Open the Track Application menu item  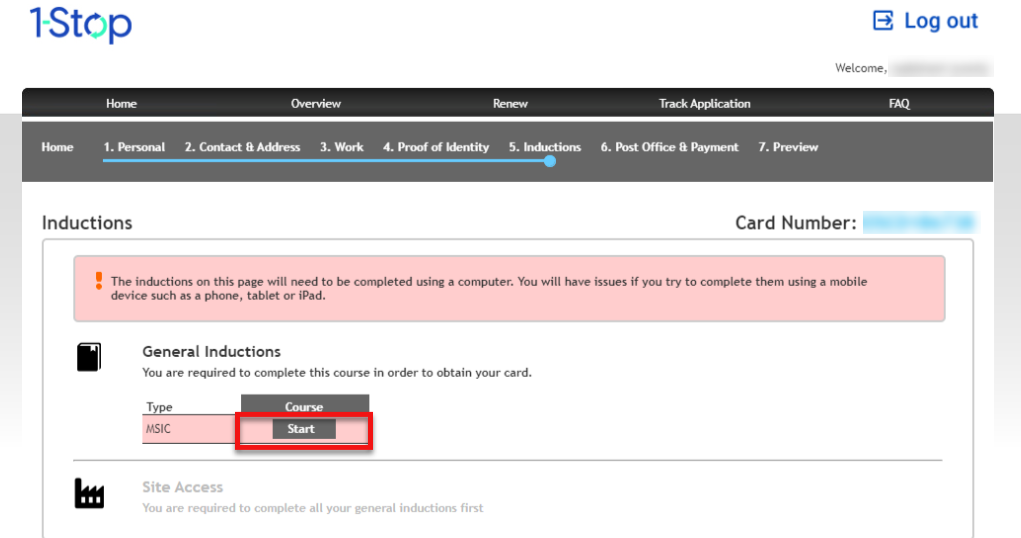(x=705, y=104)
